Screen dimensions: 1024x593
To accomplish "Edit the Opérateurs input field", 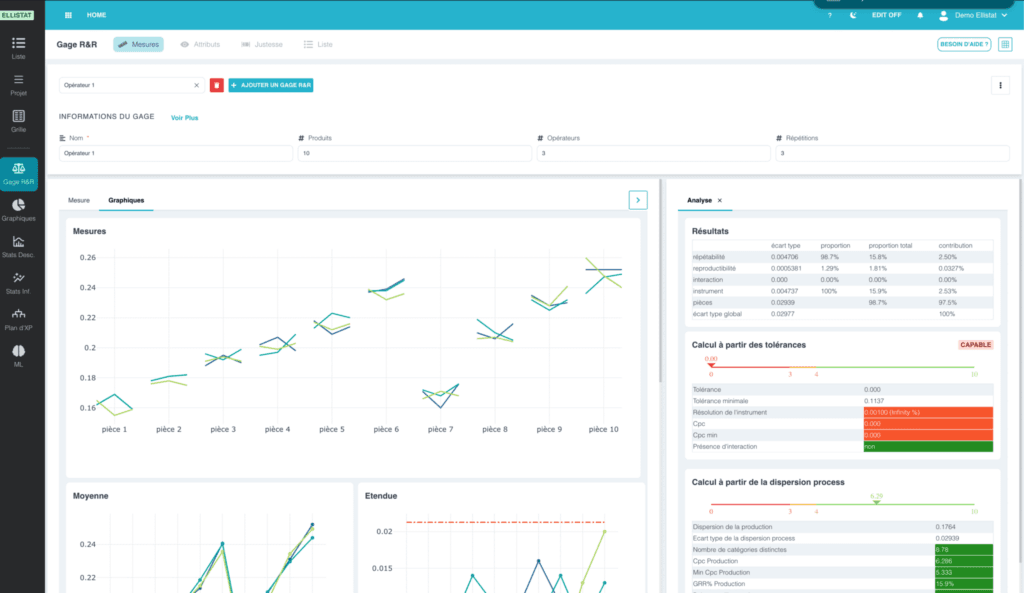I will click(x=654, y=153).
